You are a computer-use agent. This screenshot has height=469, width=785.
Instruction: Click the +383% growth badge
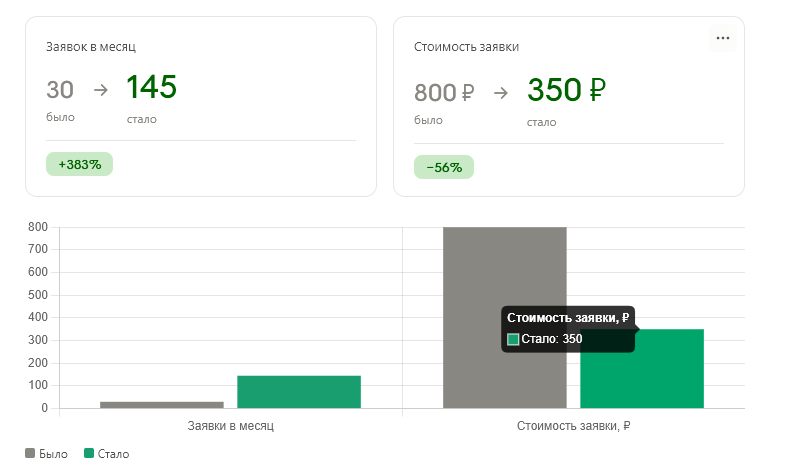(80, 164)
